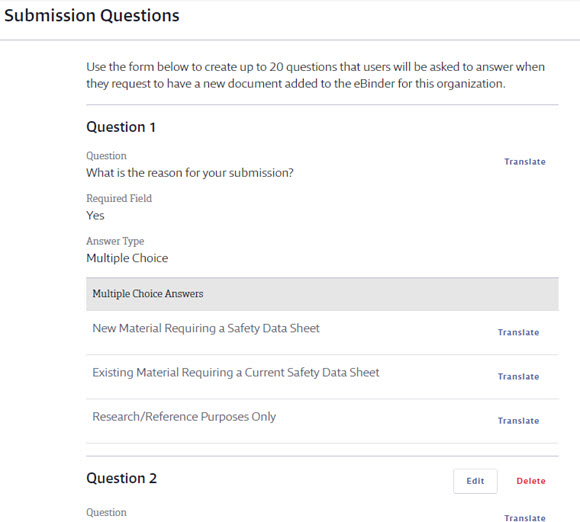Click the Answer Type label
This screenshot has width=580, height=522.
tap(115, 241)
